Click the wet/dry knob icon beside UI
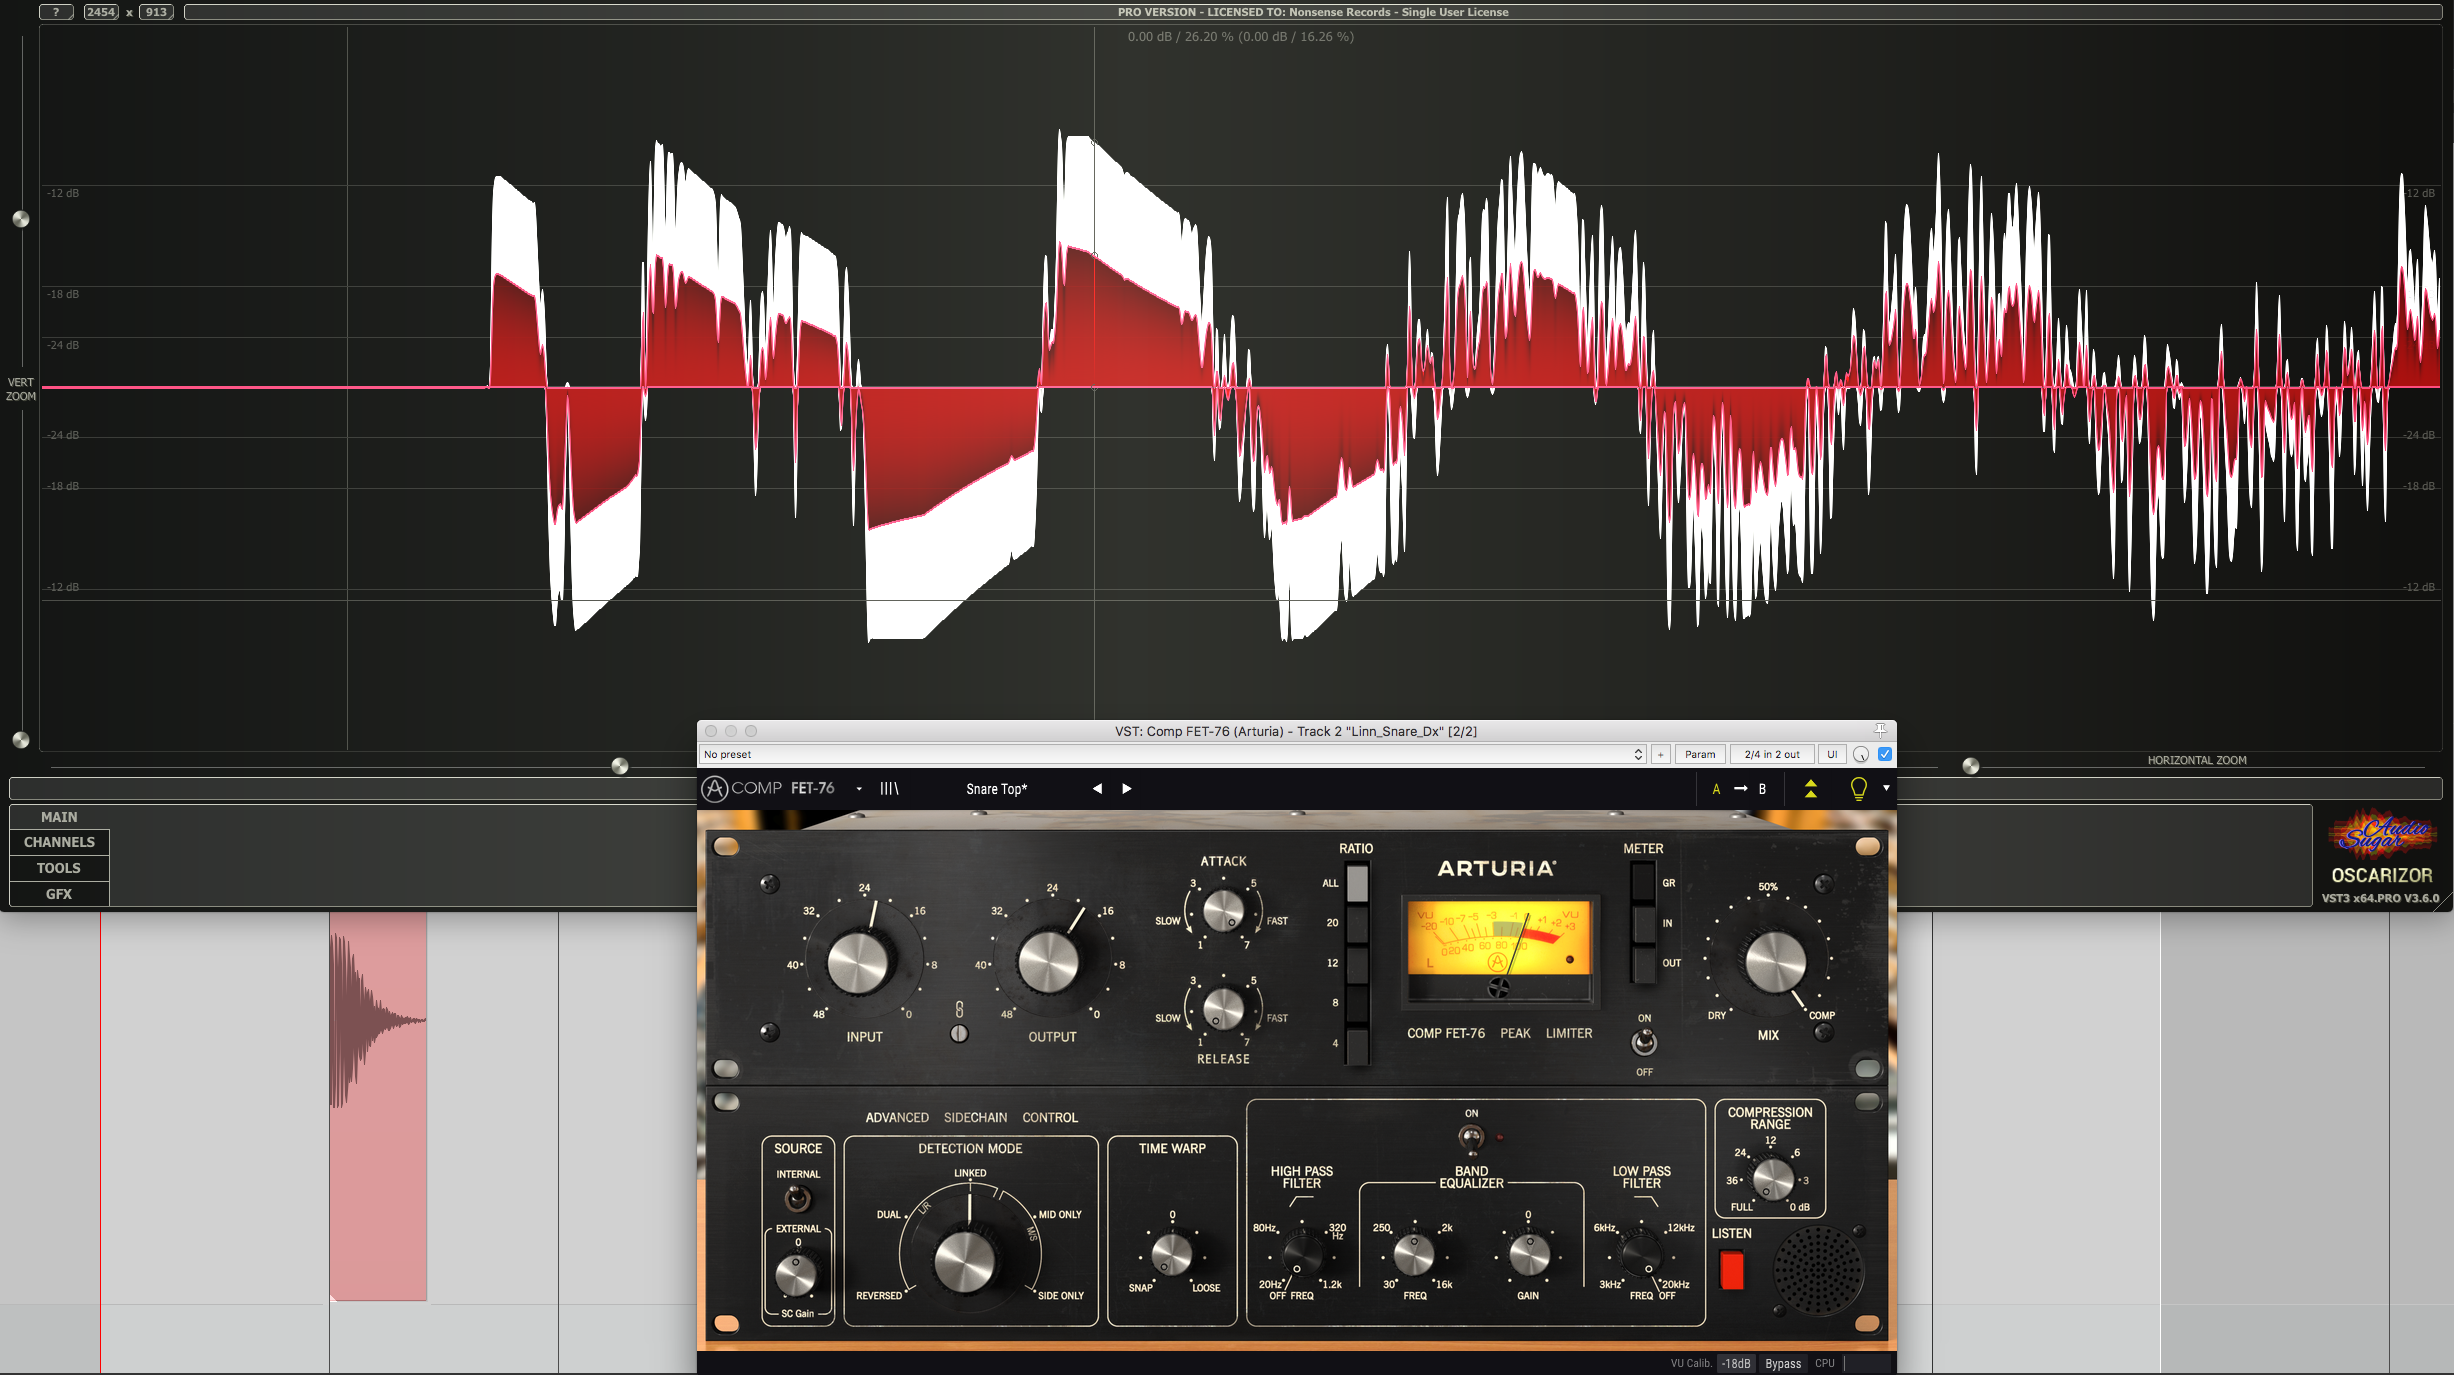Image resolution: width=2454 pixels, height=1375 pixels. pyautogui.click(x=1861, y=755)
